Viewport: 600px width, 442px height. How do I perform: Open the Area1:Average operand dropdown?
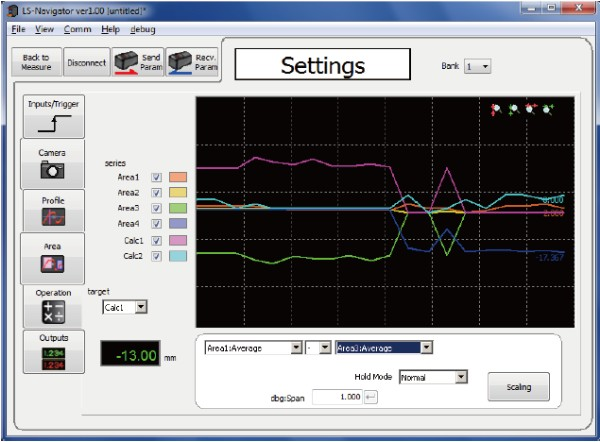click(x=253, y=348)
